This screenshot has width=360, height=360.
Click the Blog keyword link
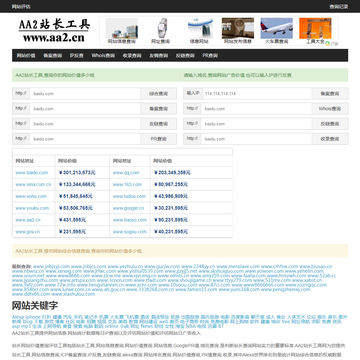click(28, 321)
